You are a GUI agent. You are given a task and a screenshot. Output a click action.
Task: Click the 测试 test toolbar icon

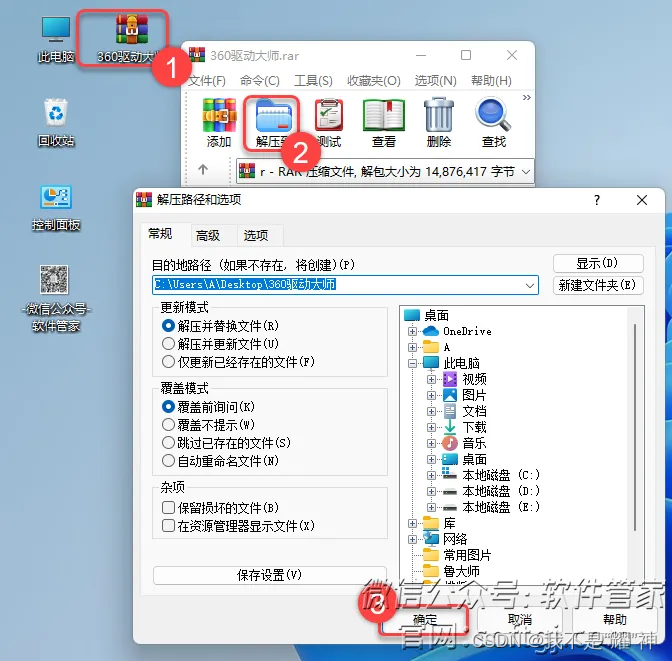329,123
